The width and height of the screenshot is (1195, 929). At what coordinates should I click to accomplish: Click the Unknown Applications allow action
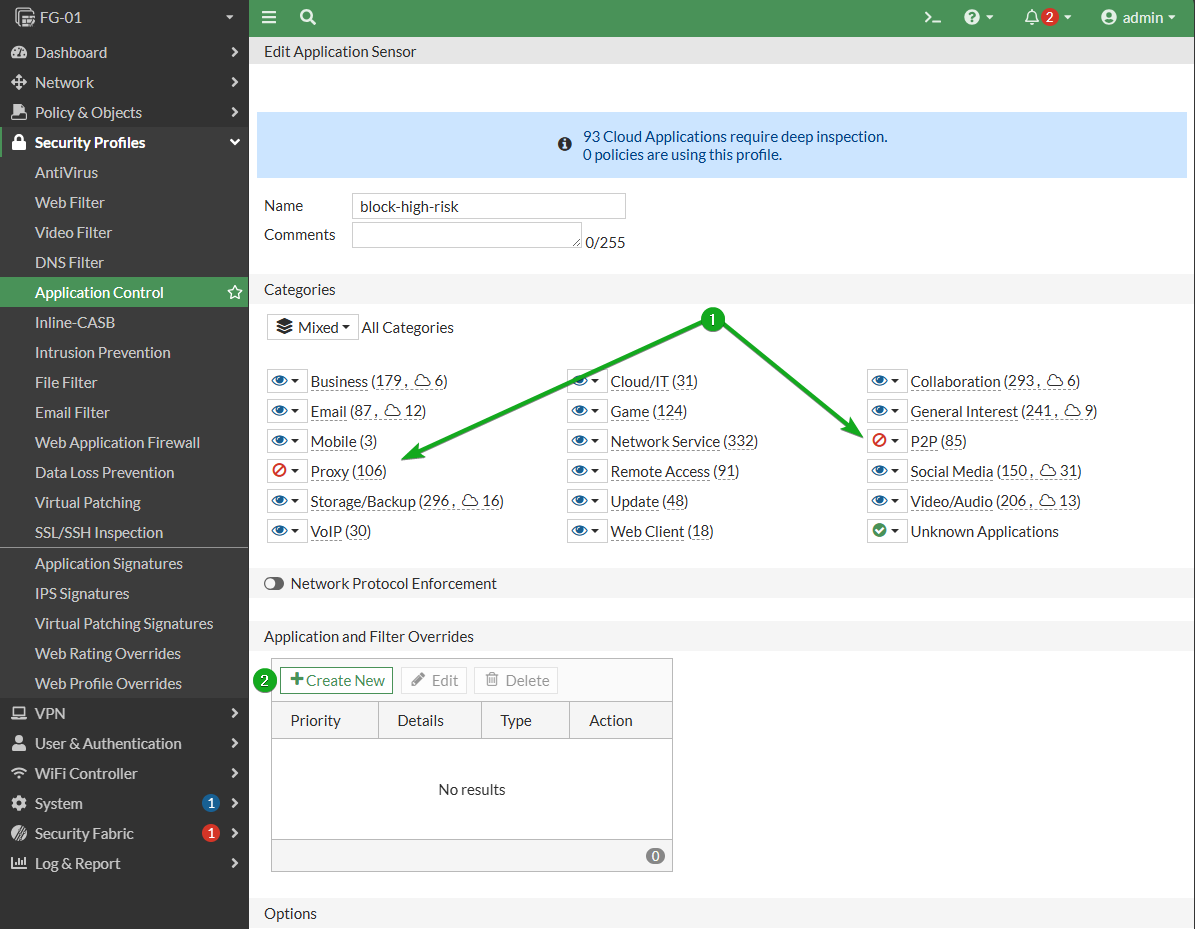(886, 531)
